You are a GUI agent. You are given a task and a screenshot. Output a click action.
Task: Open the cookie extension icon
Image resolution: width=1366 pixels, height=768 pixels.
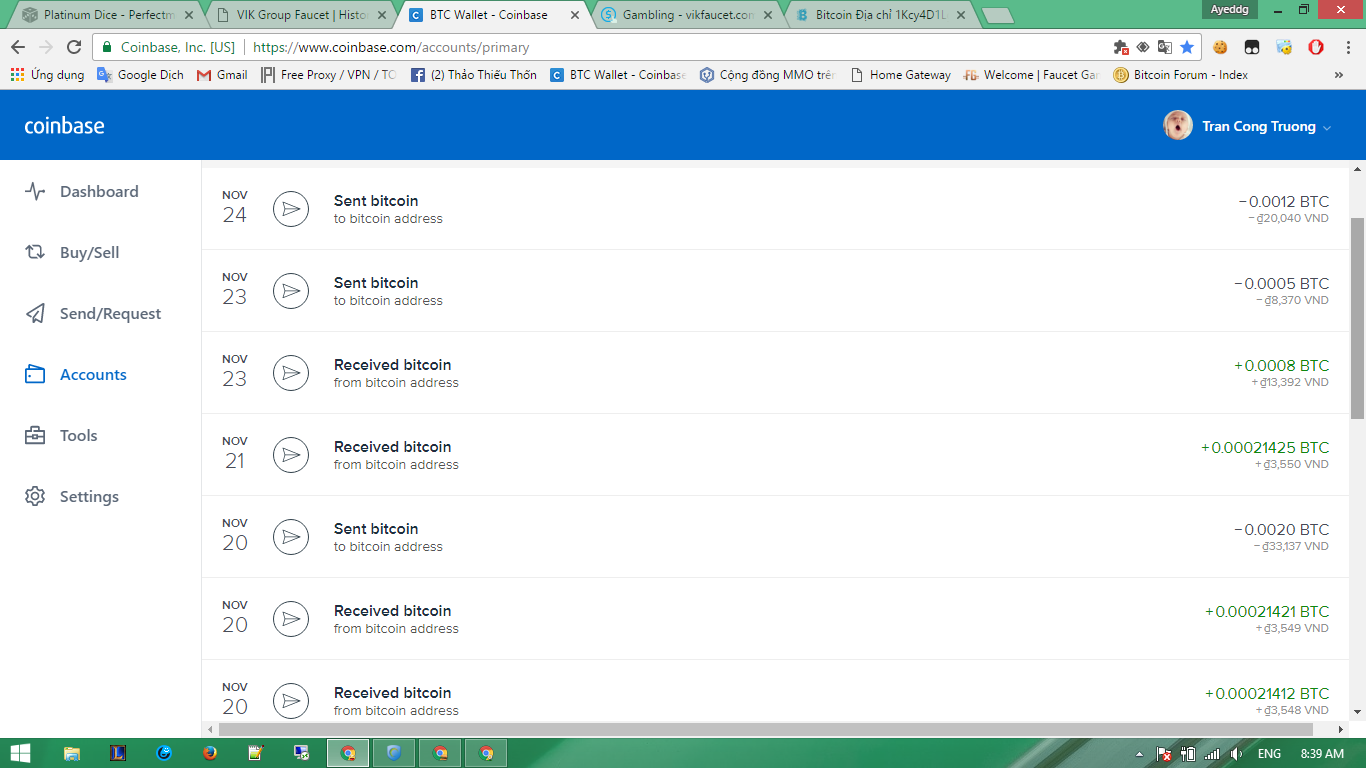click(1220, 47)
